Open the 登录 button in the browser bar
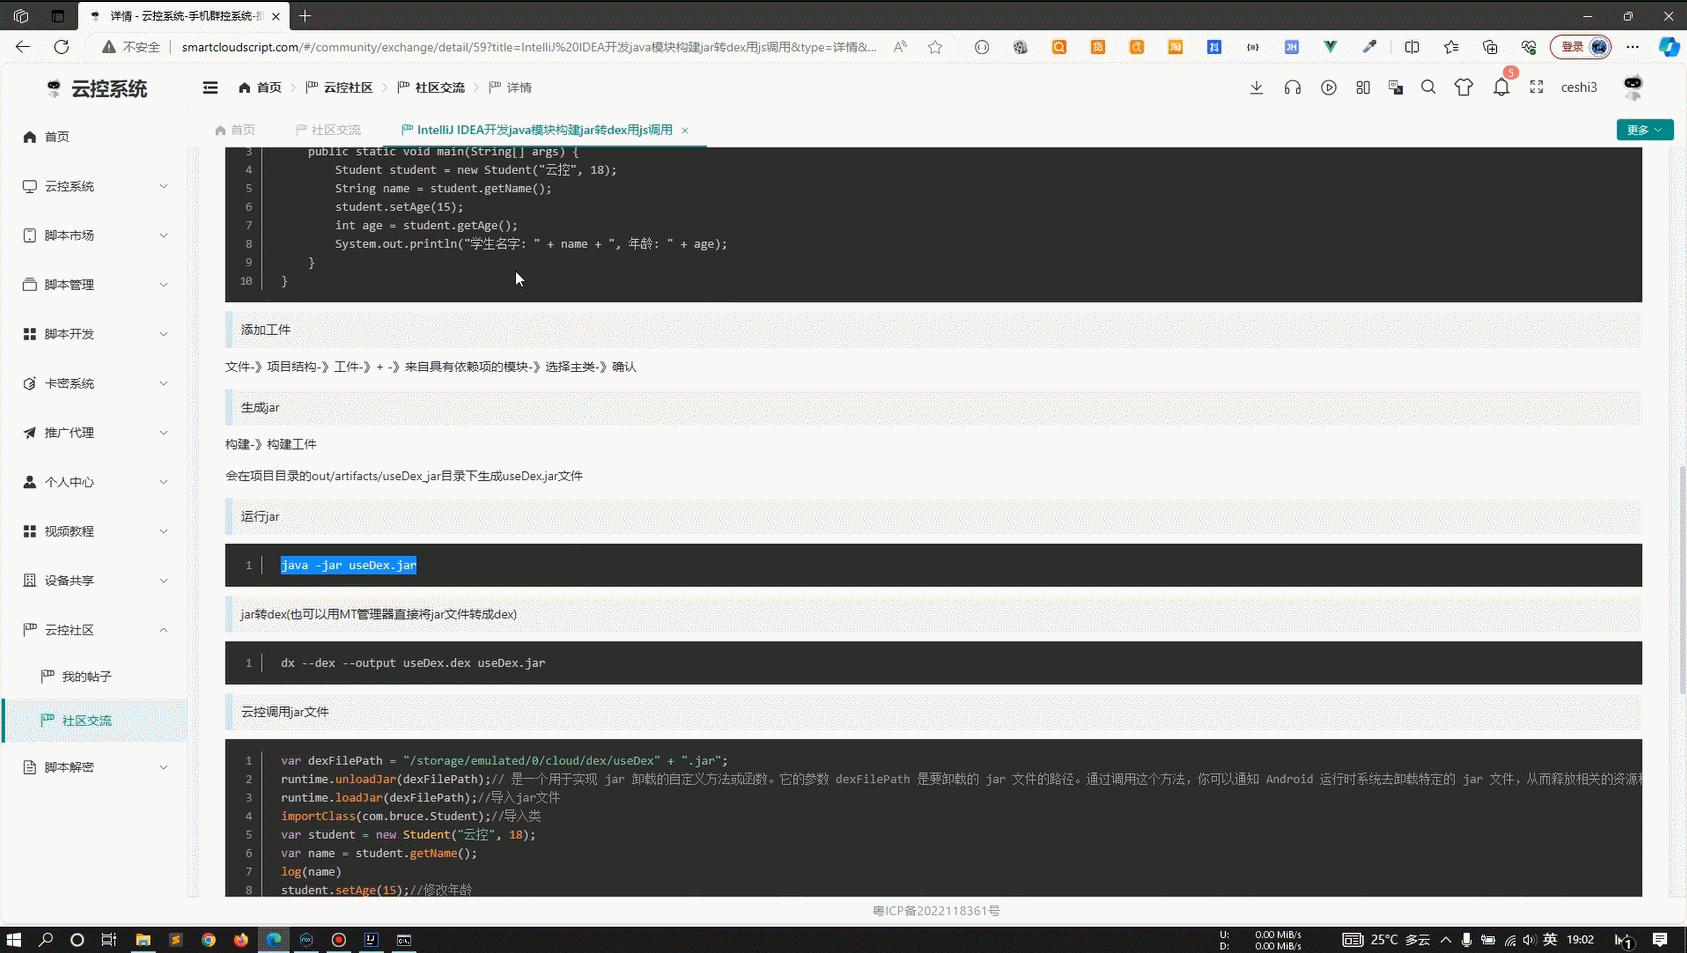 [1572, 47]
